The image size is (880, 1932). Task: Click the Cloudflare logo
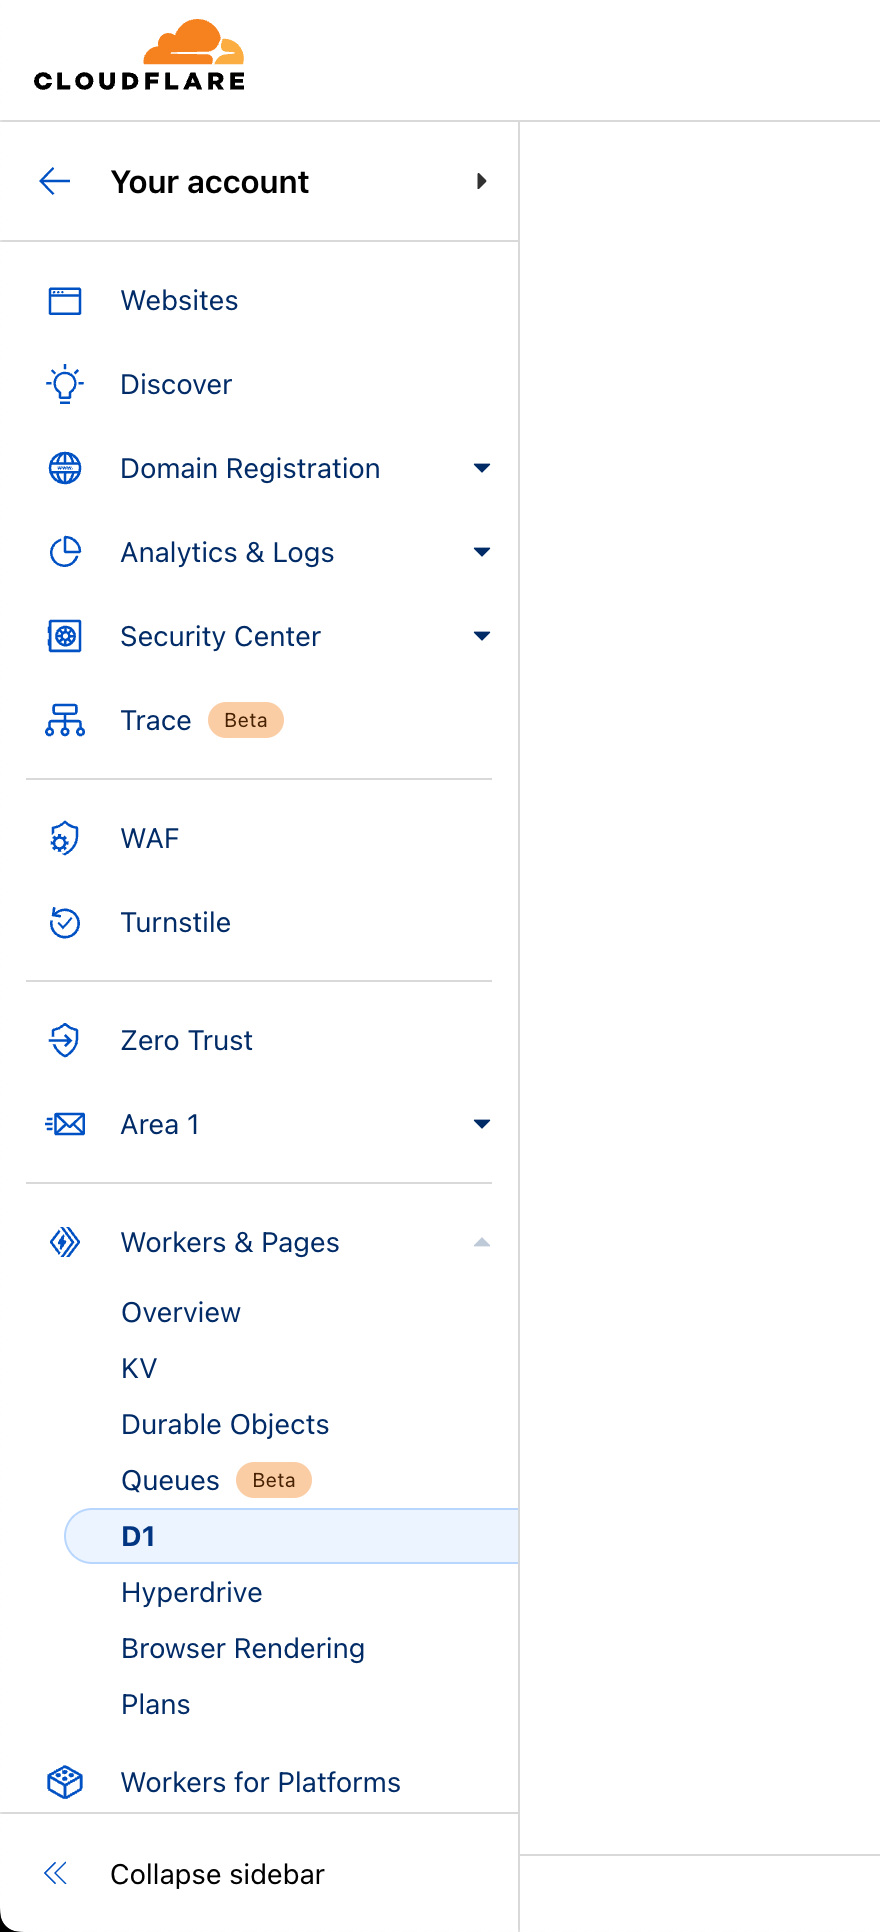click(x=139, y=56)
